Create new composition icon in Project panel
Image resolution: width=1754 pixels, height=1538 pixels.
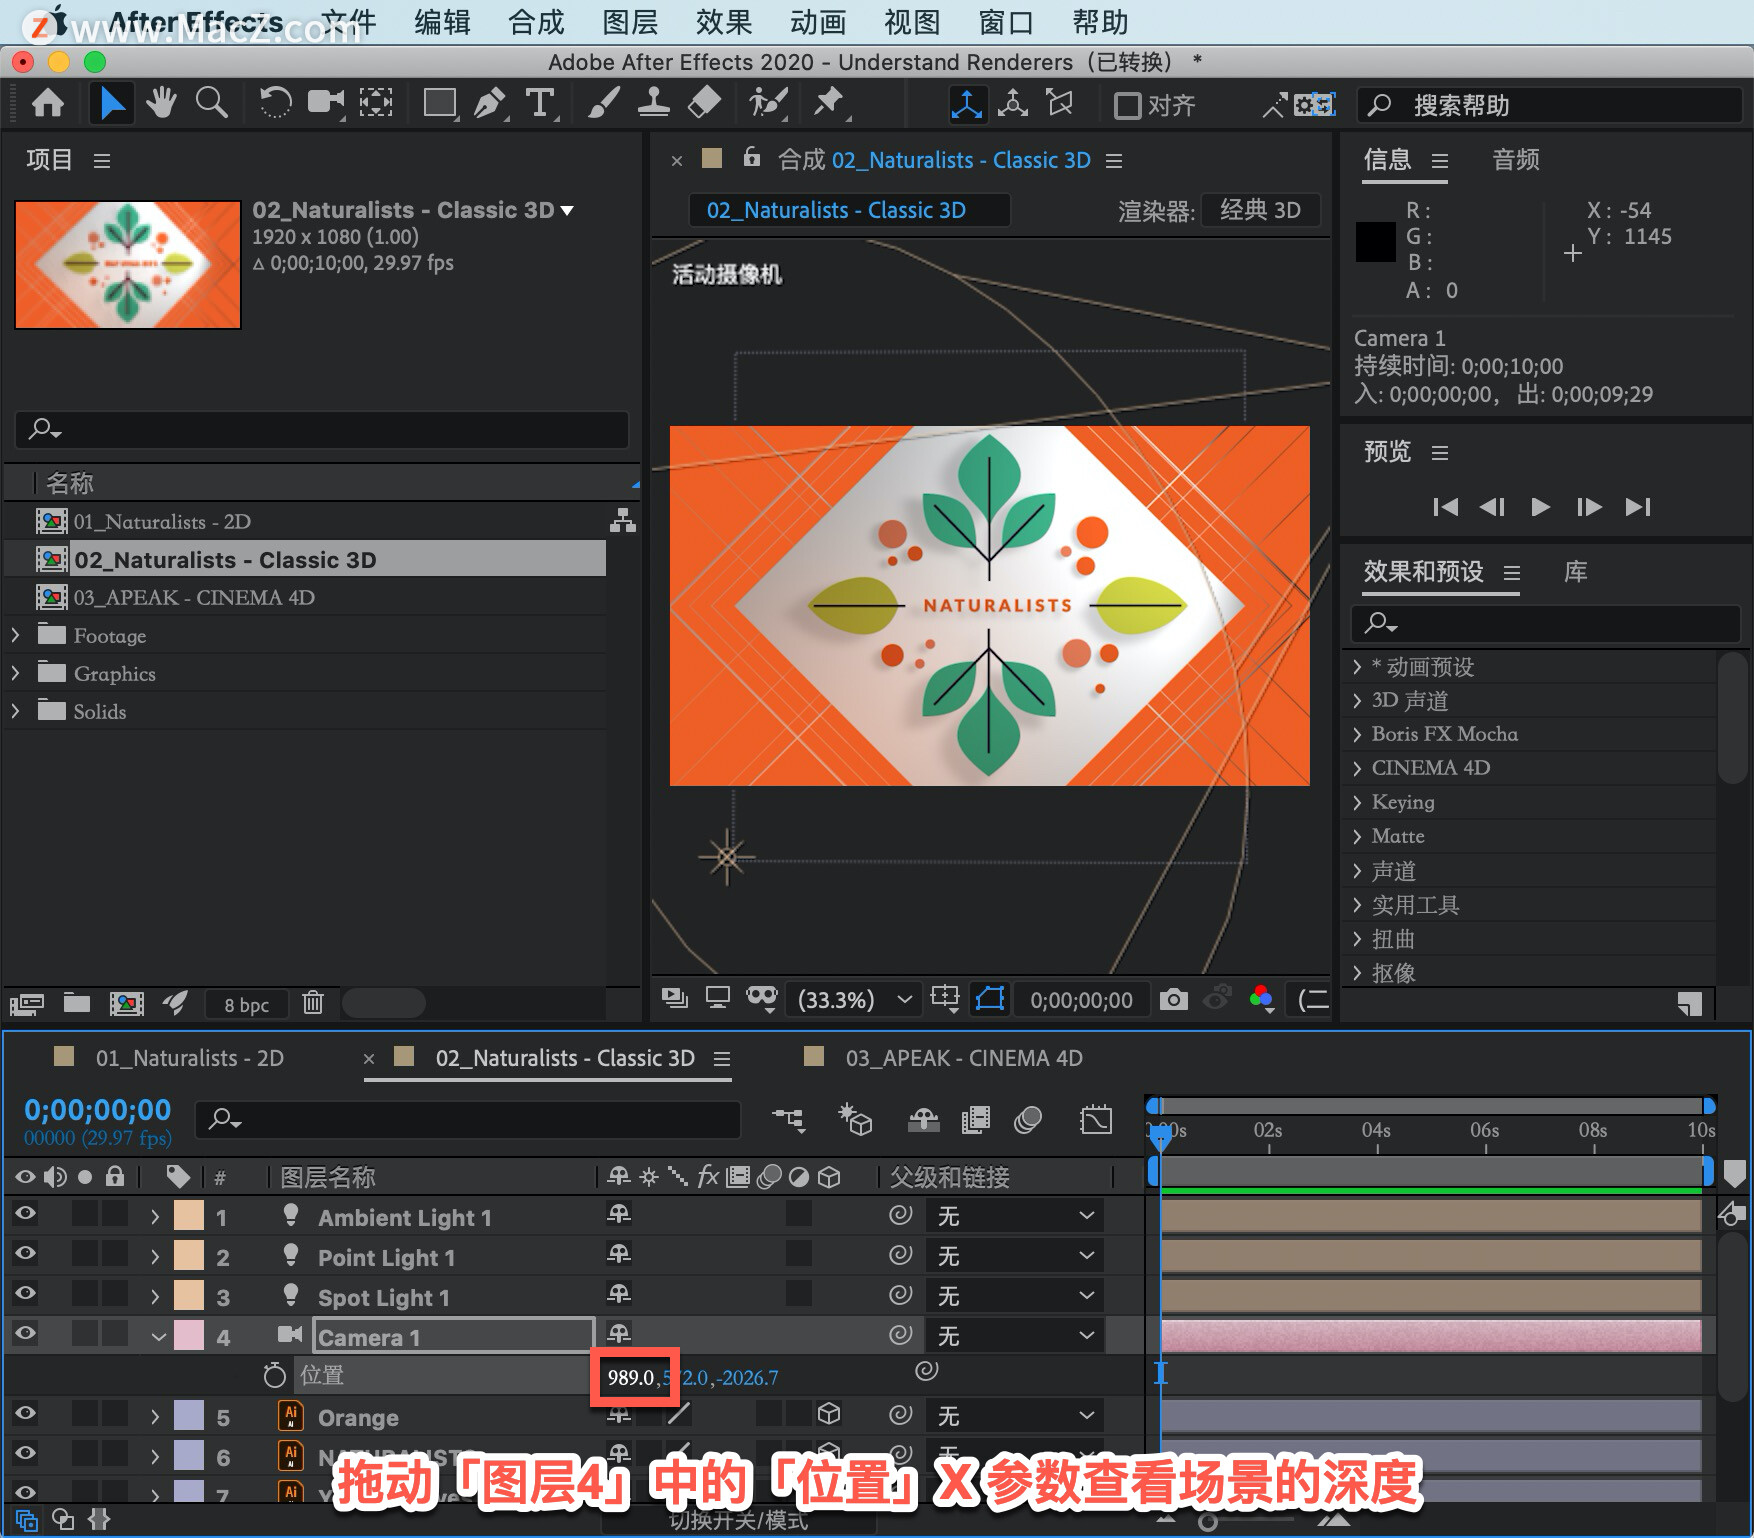point(126,1003)
